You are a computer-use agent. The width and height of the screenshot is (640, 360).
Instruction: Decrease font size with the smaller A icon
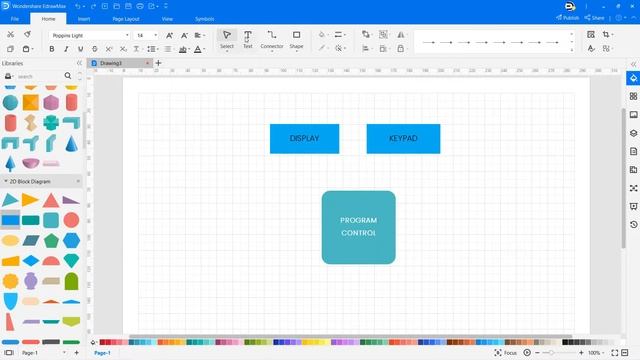pyautogui.click(x=184, y=36)
